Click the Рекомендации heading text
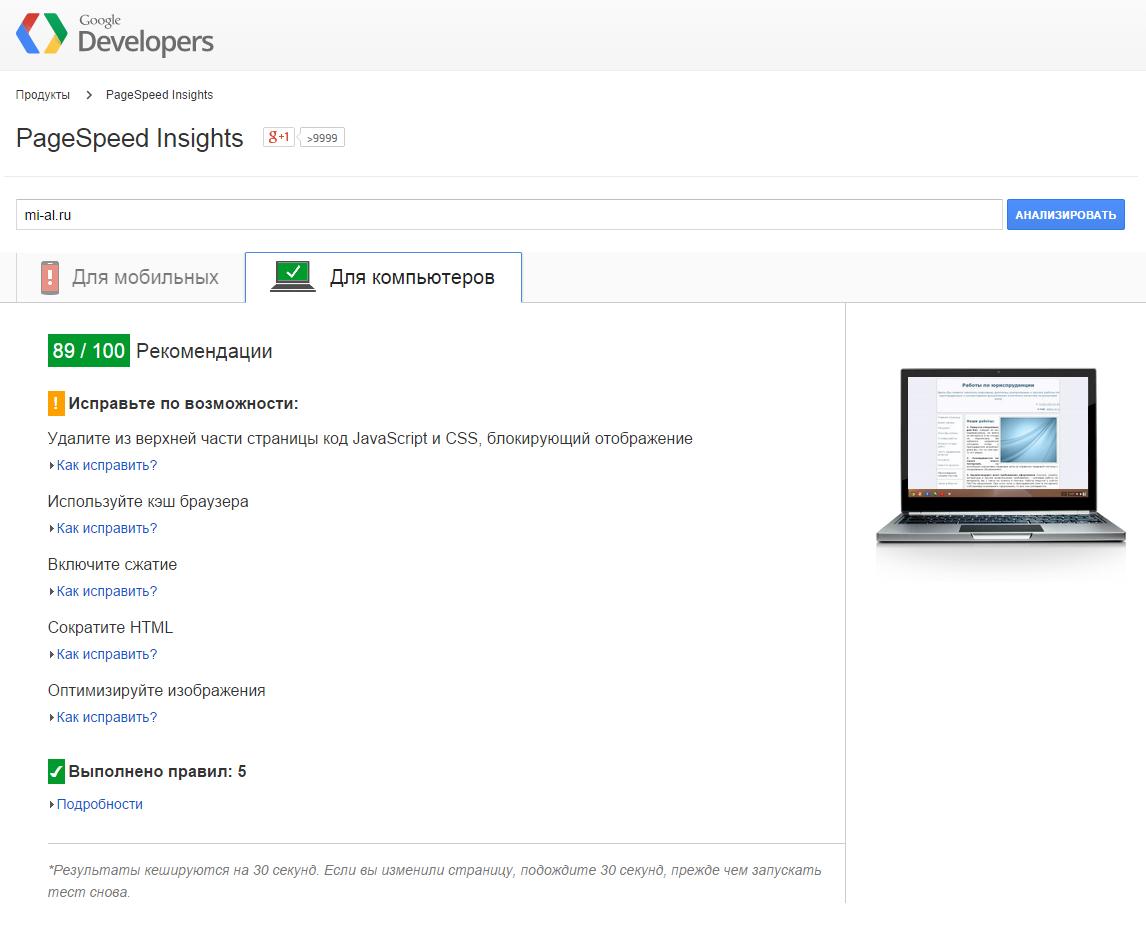 (204, 352)
